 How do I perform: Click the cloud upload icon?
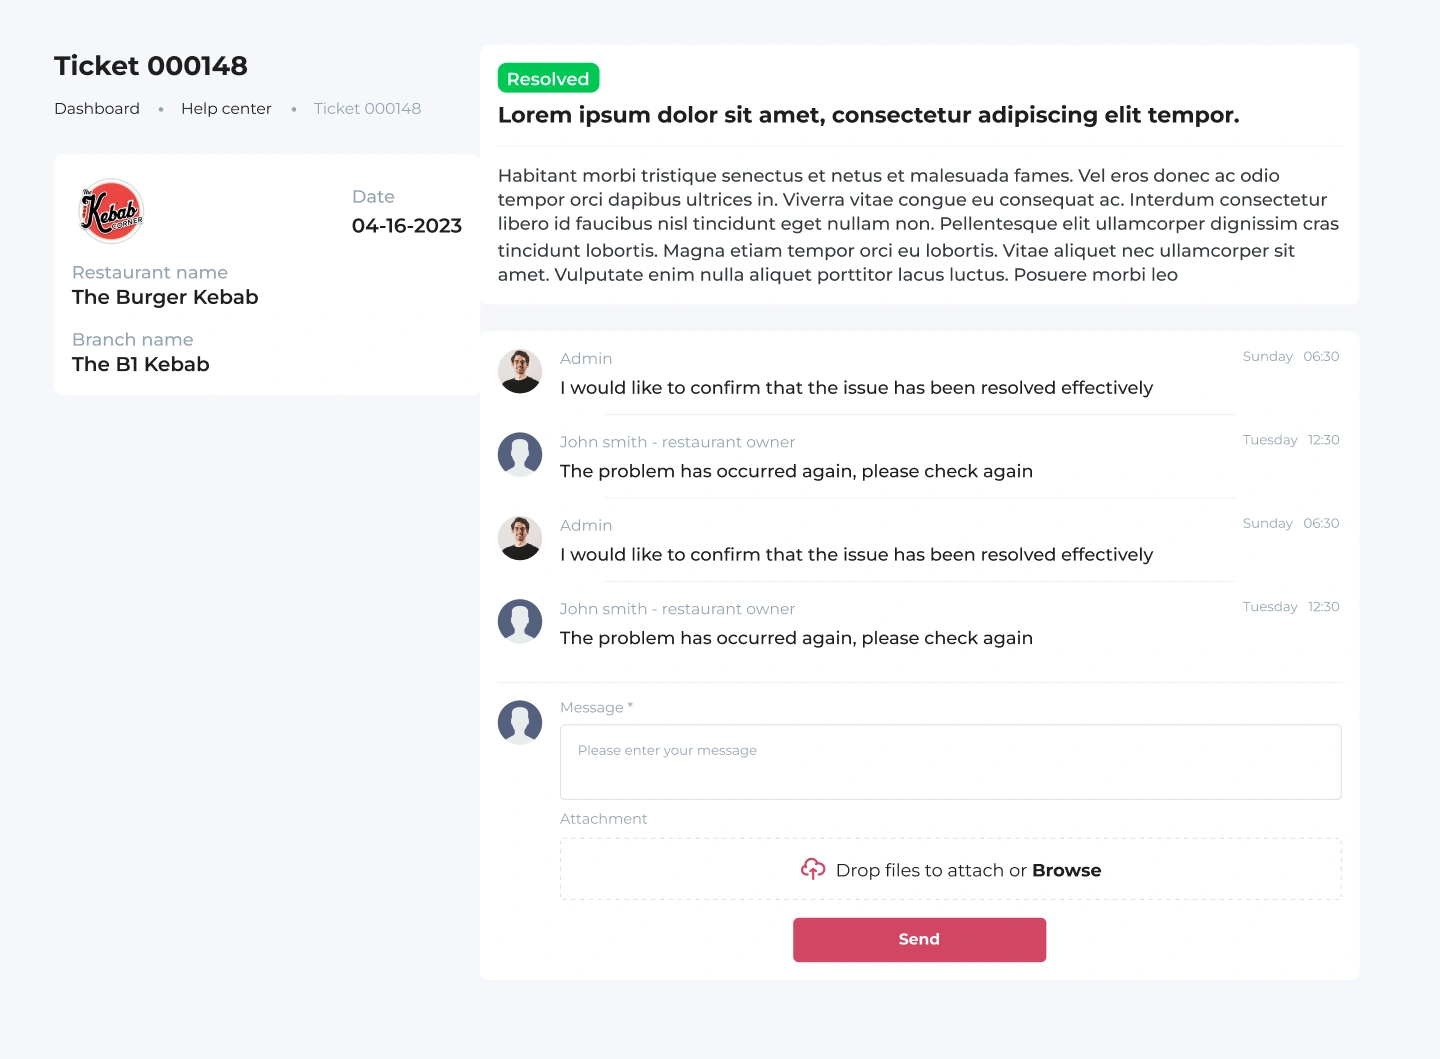point(813,869)
